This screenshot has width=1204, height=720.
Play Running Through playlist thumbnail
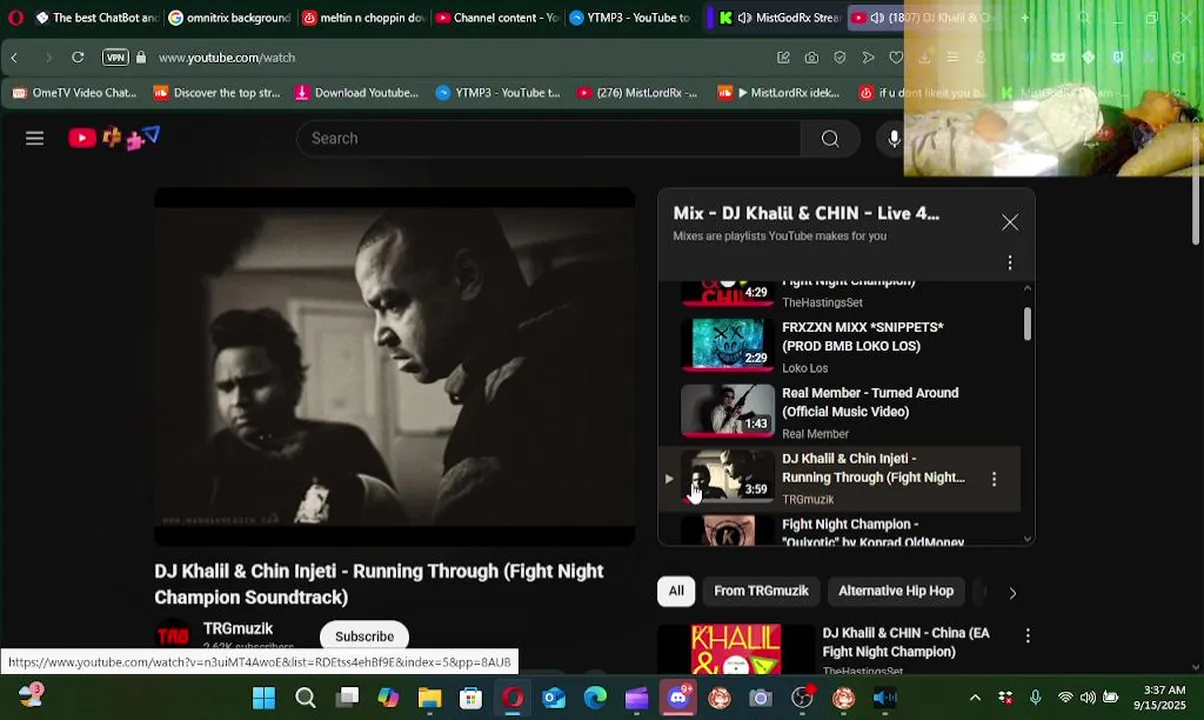[x=728, y=476]
